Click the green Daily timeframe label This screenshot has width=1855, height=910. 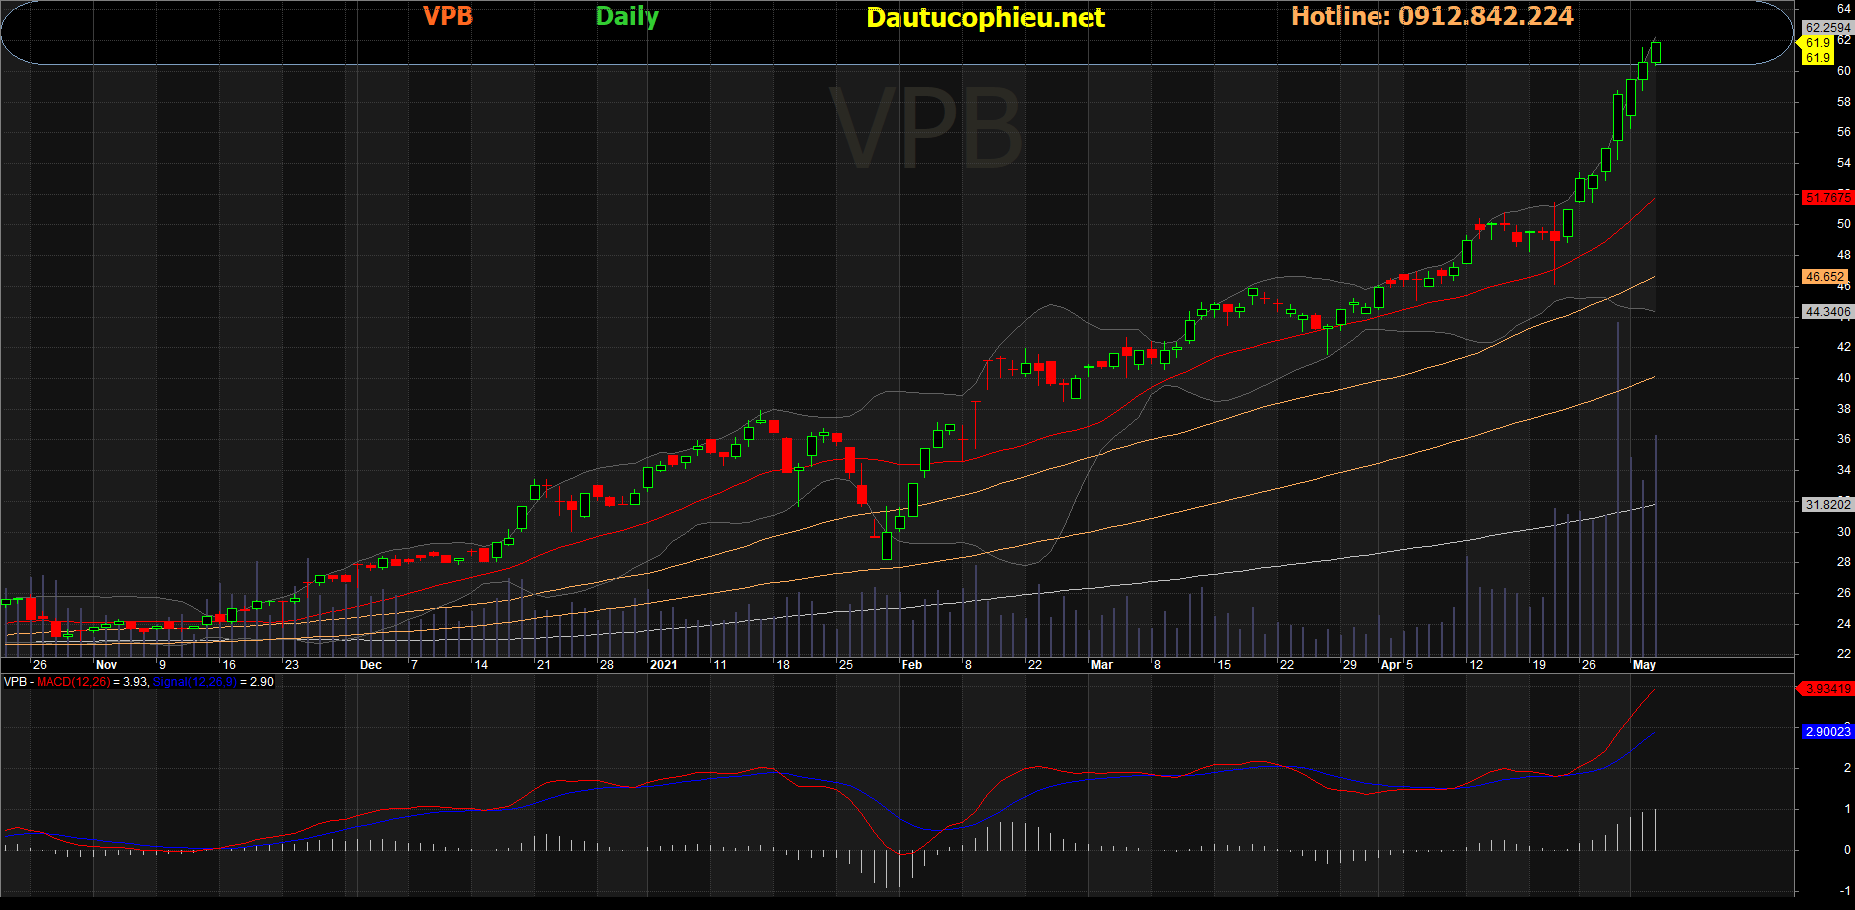point(627,17)
